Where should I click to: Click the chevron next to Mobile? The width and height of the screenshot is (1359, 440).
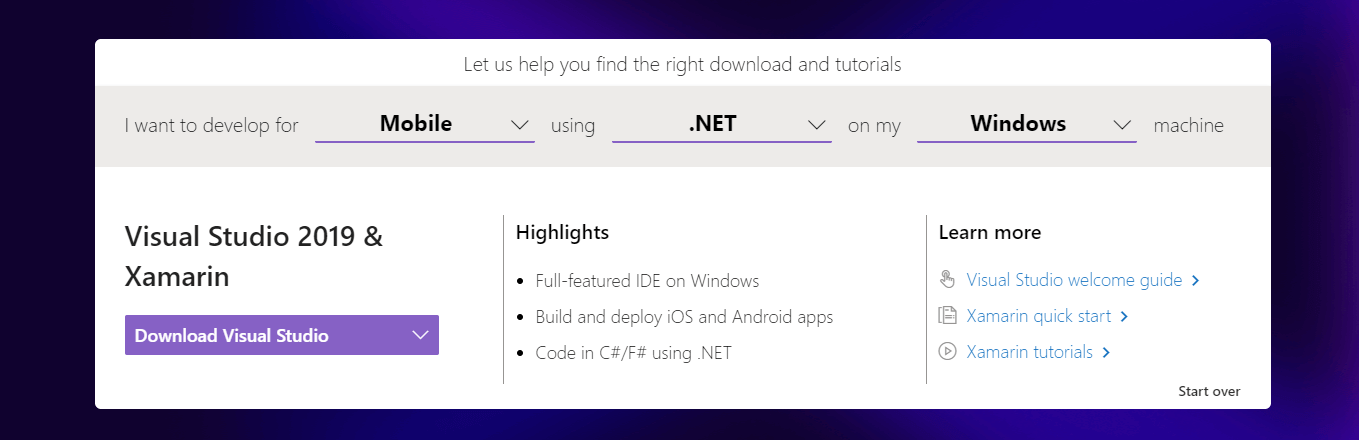(519, 125)
